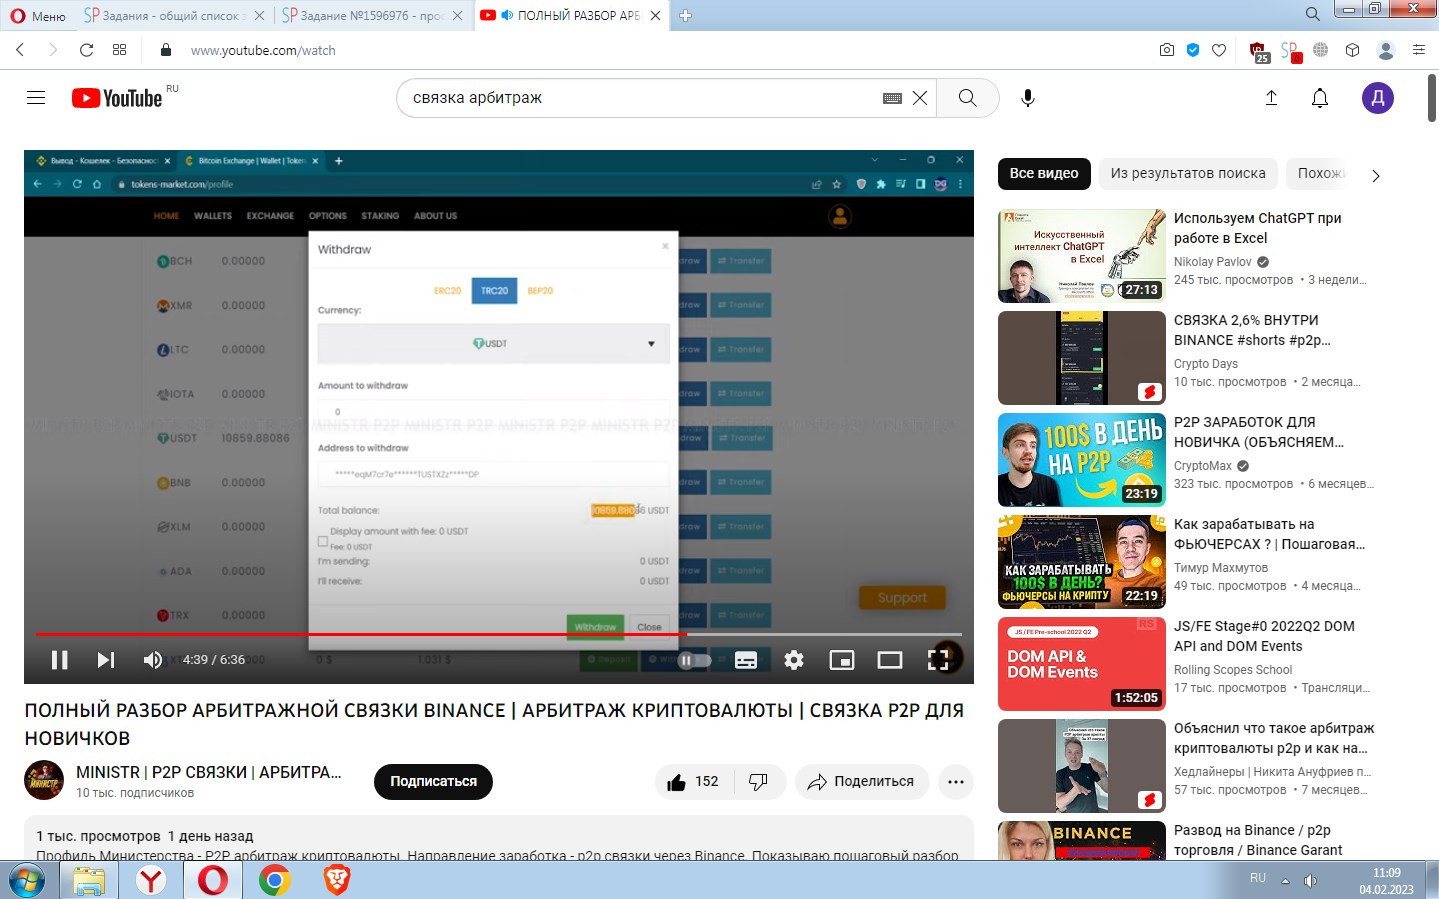
Task: Open the browser tab search magnifier
Action: (1312, 14)
